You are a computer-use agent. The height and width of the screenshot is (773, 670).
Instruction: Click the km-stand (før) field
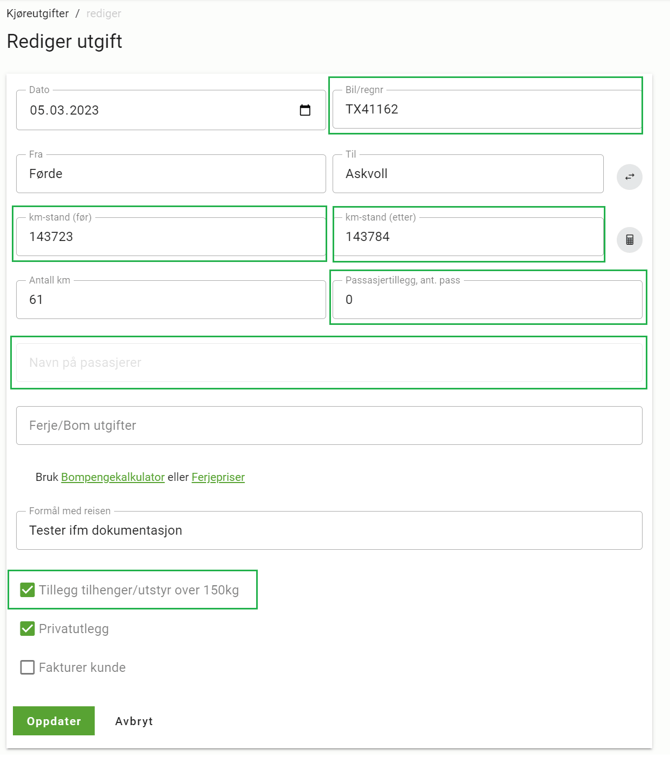click(171, 237)
